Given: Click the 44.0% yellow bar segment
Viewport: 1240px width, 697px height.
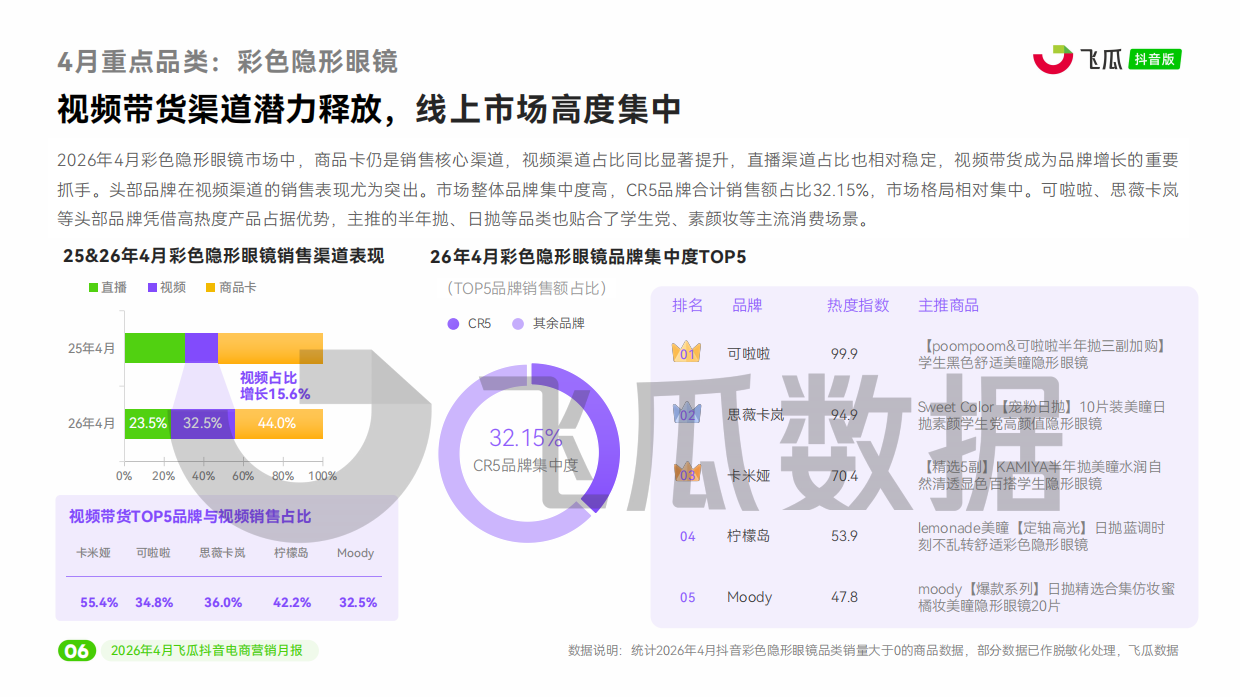Looking at the screenshot, I should 279,423.
